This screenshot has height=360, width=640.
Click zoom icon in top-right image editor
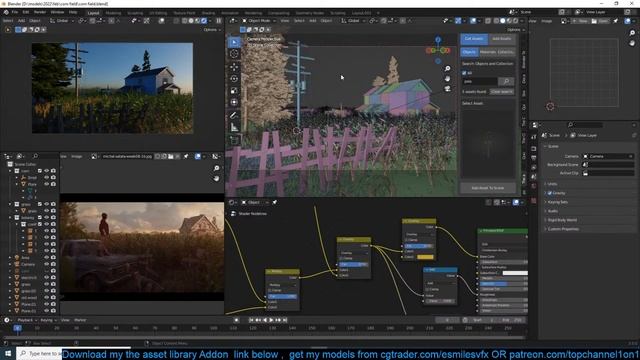click(x=632, y=33)
